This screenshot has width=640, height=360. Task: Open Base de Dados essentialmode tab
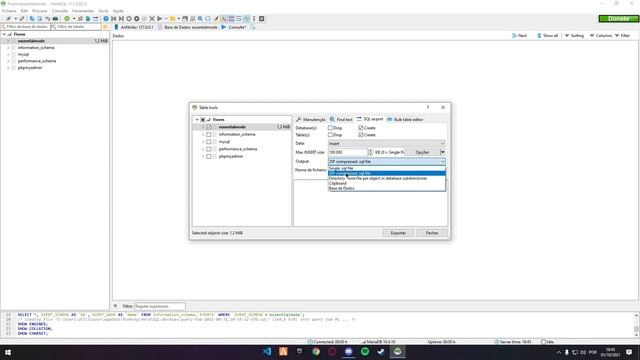tap(187, 27)
